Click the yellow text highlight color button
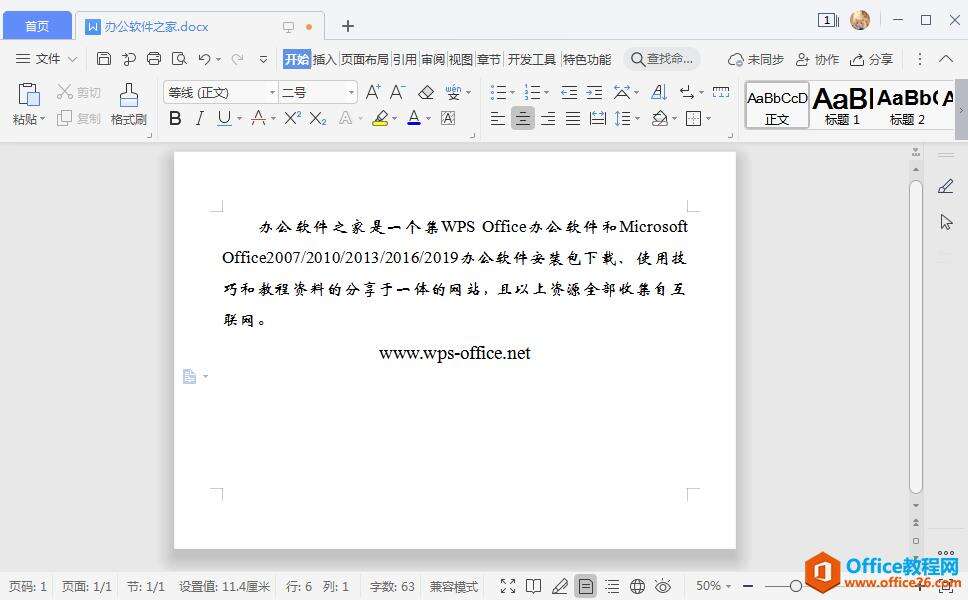The height and width of the screenshot is (600, 968). [380, 118]
